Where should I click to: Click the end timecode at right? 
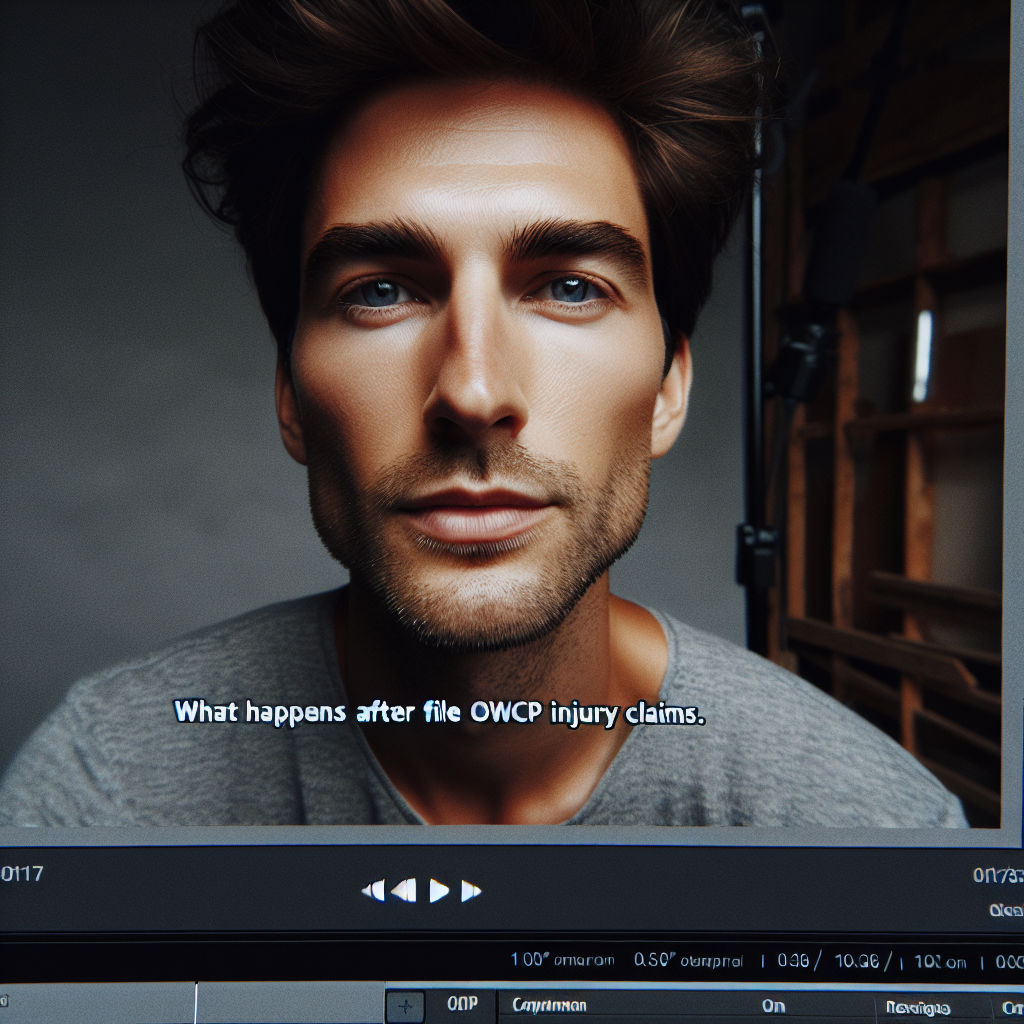pos(997,875)
